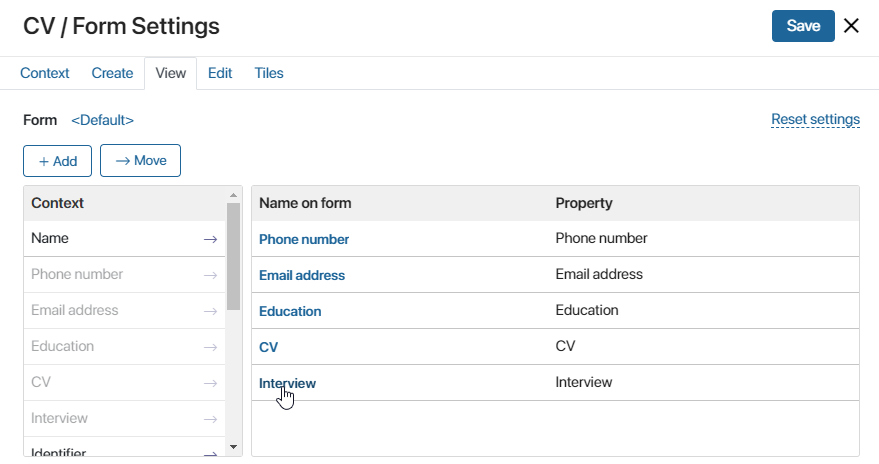The height and width of the screenshot is (464, 879).
Task: Open Education field in Name on form column
Action: (290, 311)
